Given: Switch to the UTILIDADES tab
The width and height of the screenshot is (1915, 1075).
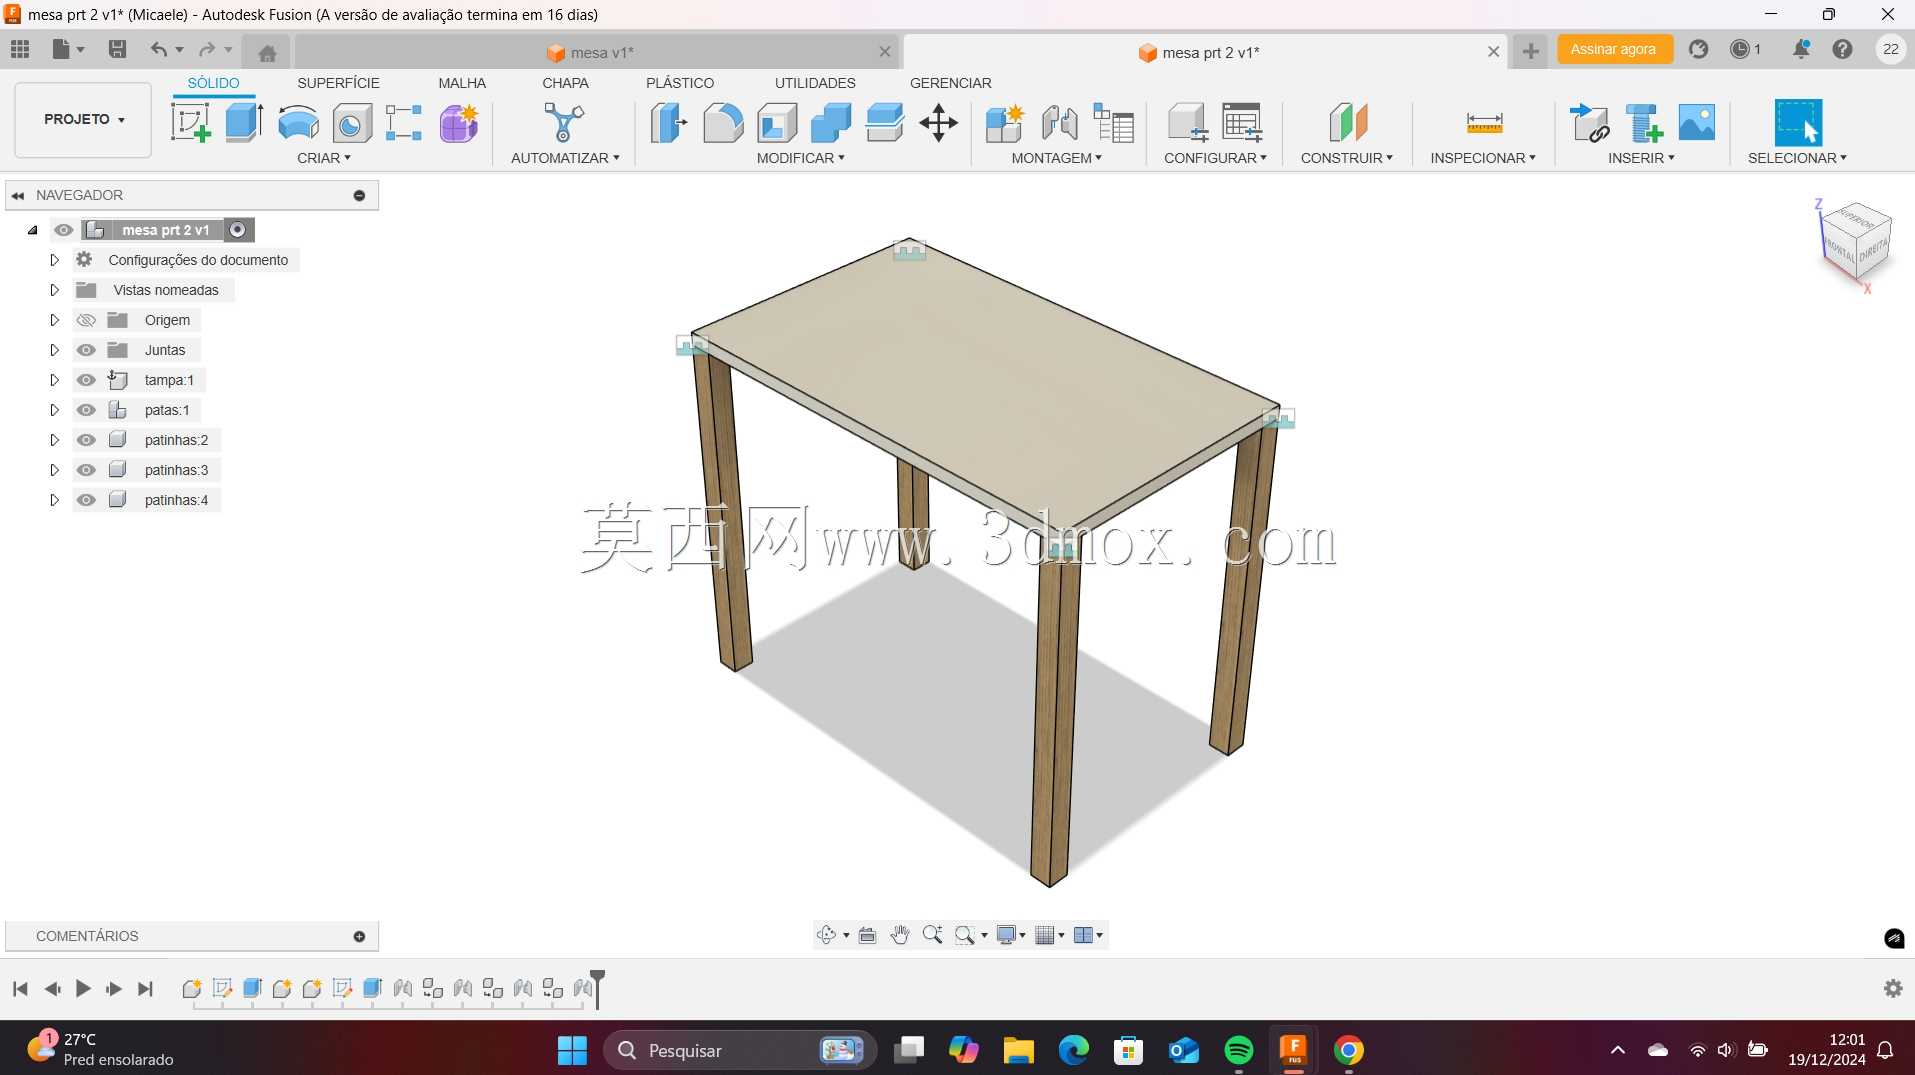Looking at the screenshot, I should (815, 83).
